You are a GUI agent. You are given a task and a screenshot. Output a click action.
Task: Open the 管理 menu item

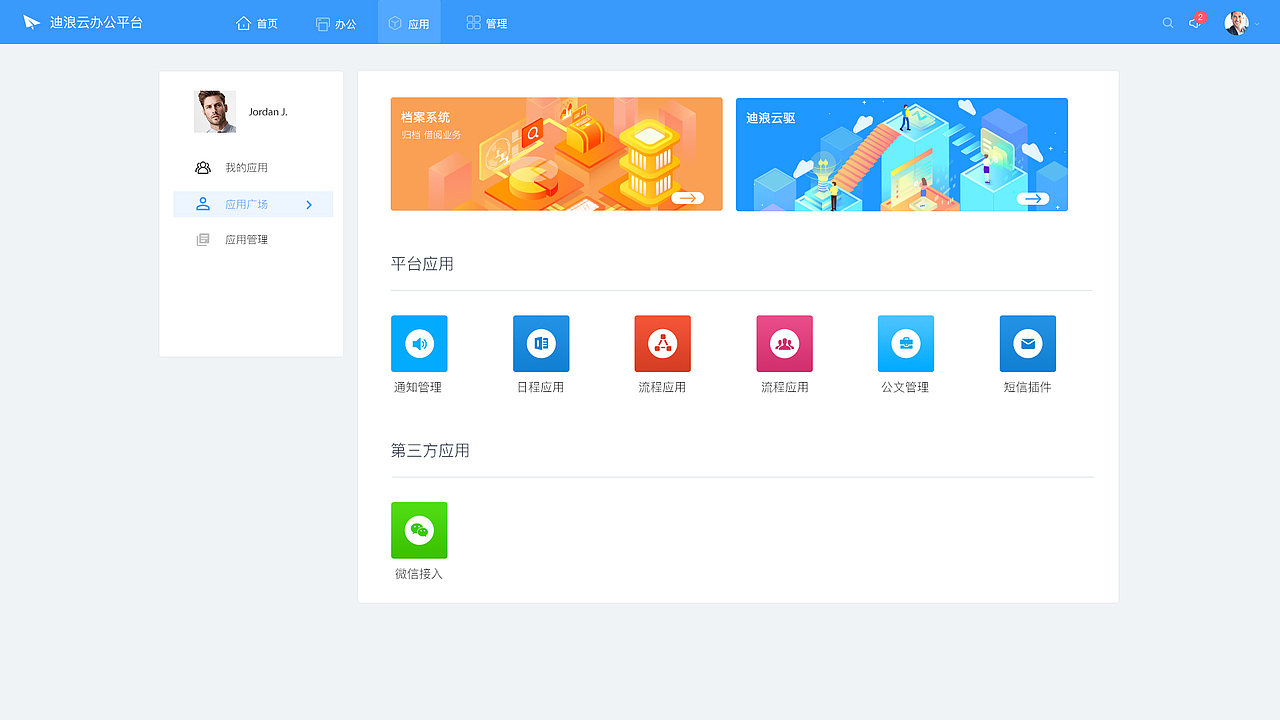[486, 21]
